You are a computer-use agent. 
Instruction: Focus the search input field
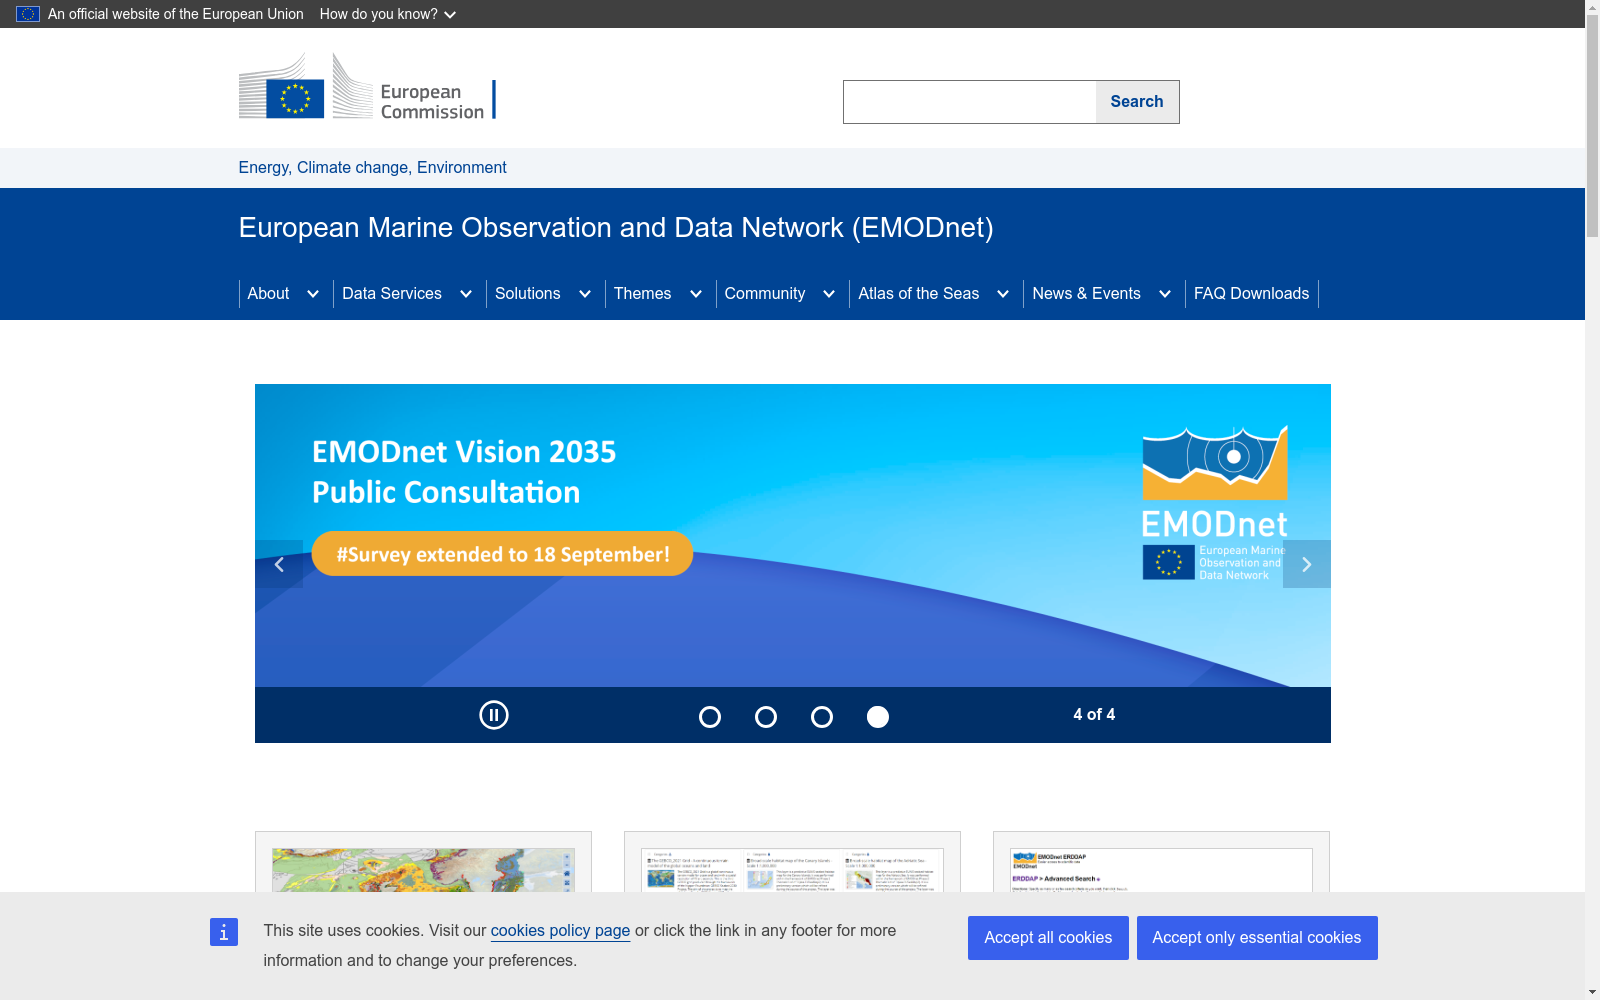point(970,102)
